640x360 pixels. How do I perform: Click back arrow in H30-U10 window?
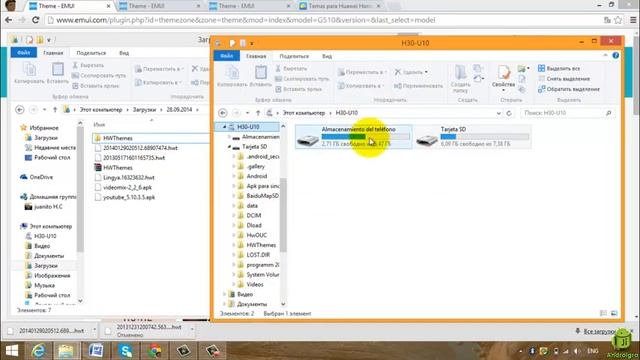tap(223, 113)
